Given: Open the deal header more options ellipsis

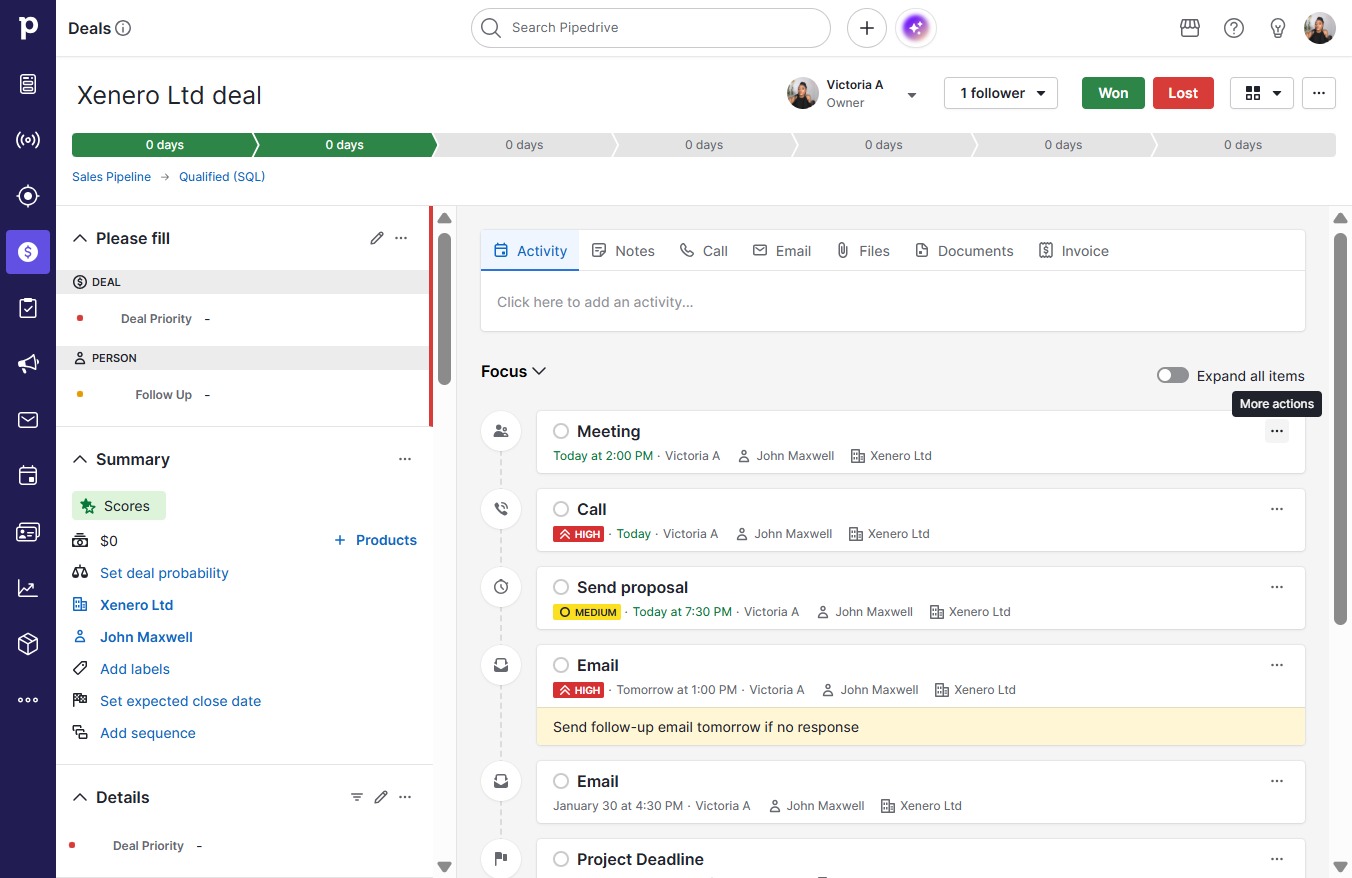Looking at the screenshot, I should point(1319,93).
